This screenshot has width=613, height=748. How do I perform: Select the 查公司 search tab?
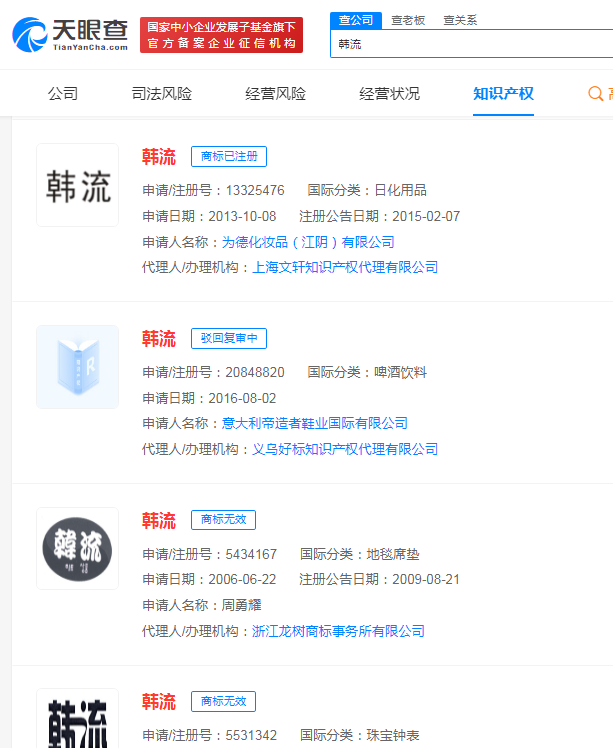356,21
